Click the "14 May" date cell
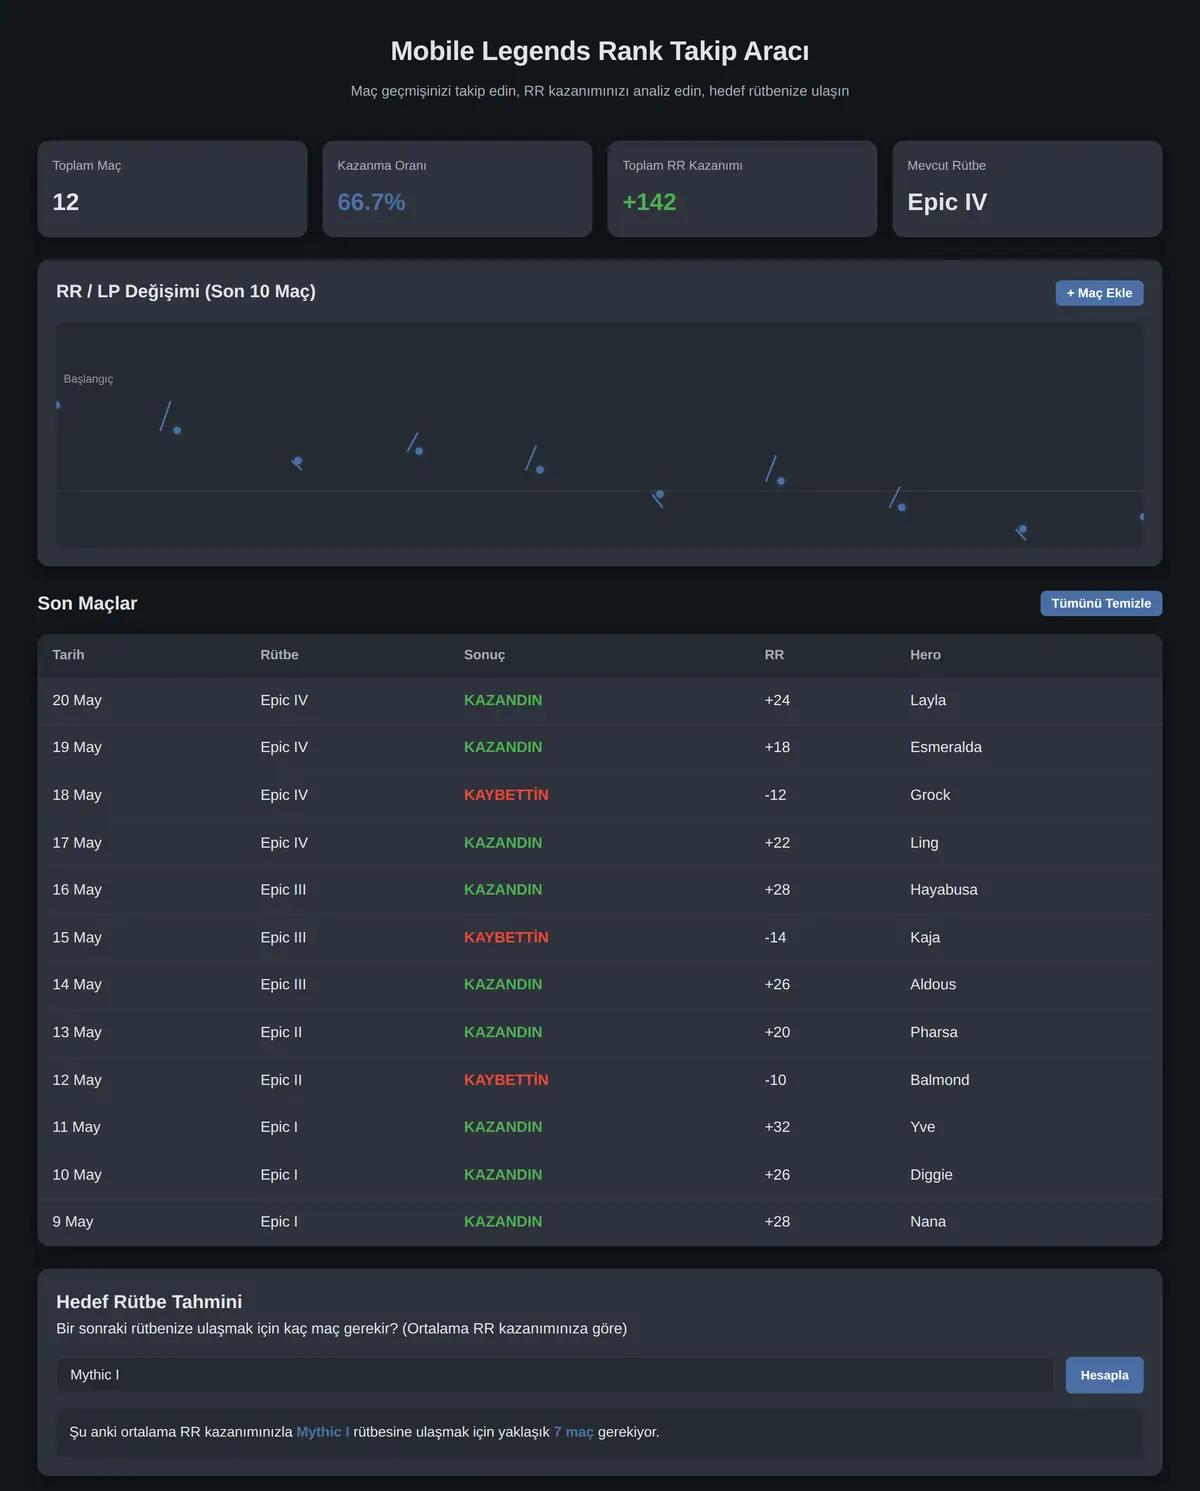 coord(77,985)
